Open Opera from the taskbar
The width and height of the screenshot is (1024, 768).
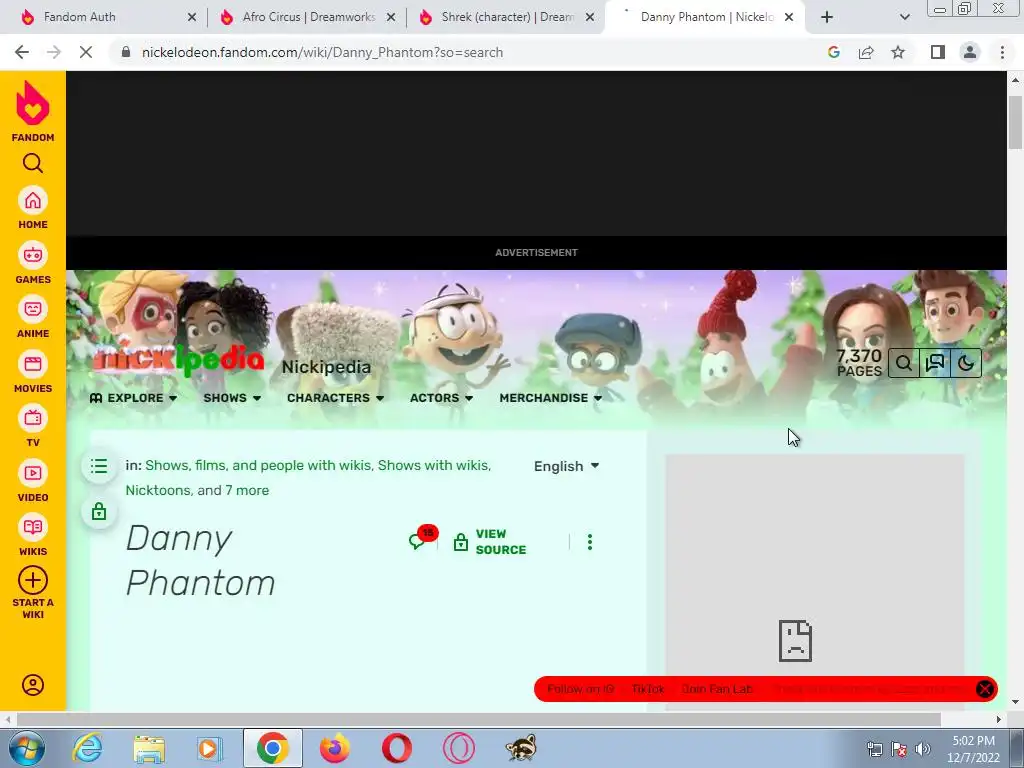[396, 748]
